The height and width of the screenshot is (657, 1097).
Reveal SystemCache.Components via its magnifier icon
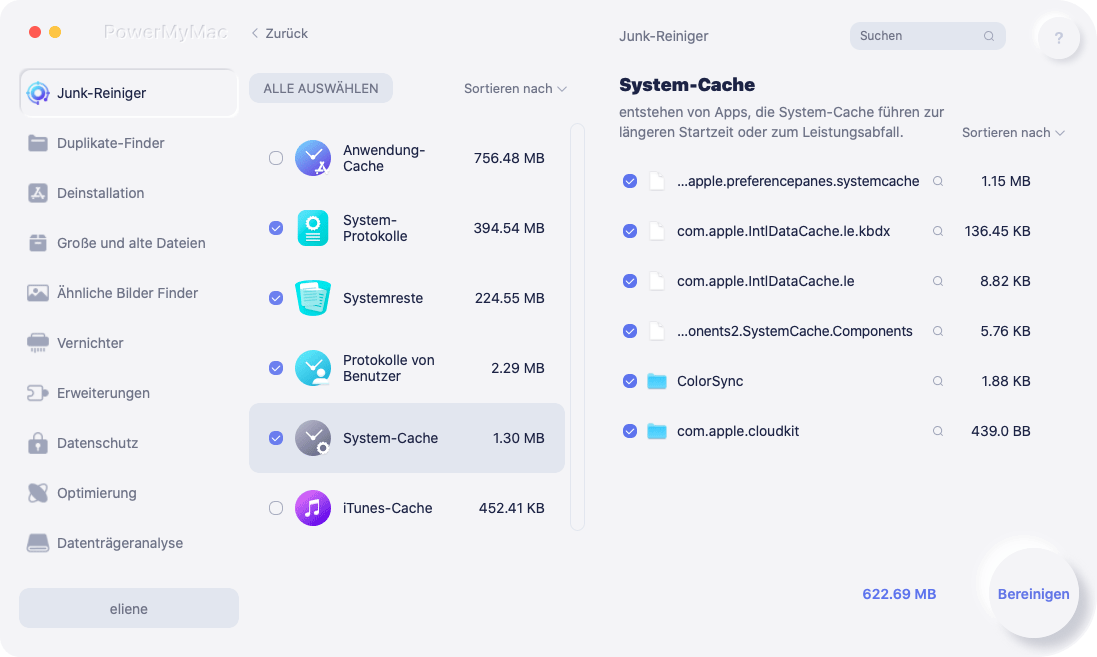937,331
